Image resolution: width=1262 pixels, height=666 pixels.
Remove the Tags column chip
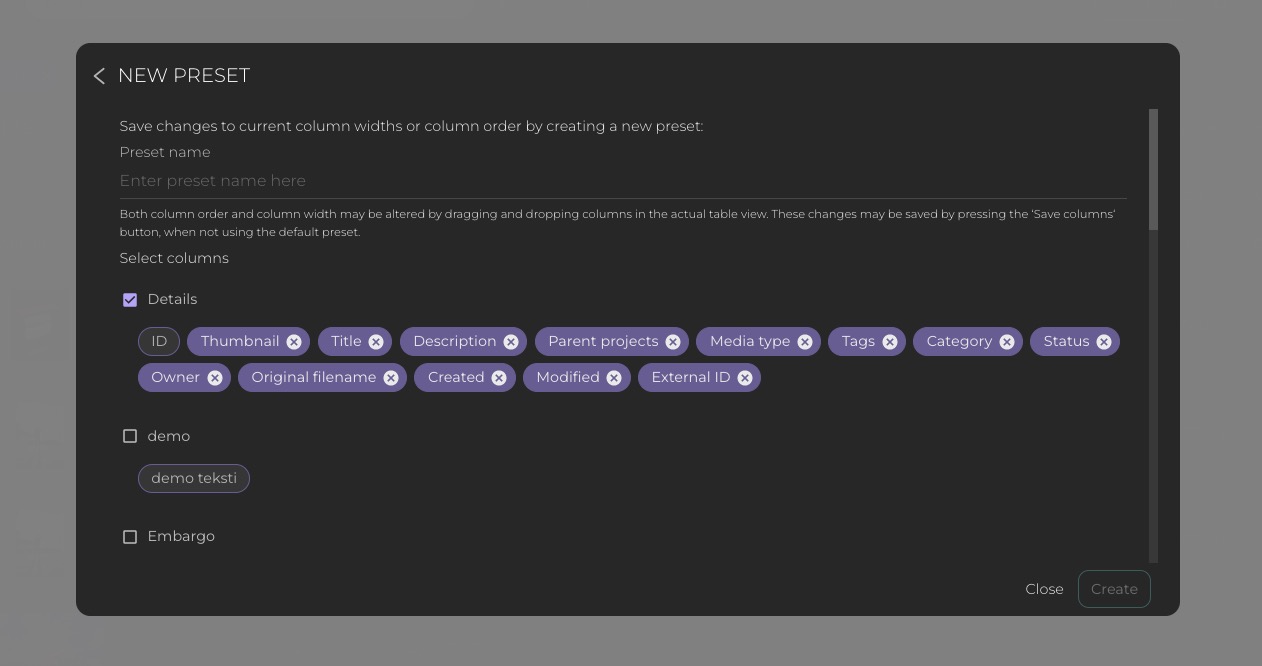click(x=890, y=342)
